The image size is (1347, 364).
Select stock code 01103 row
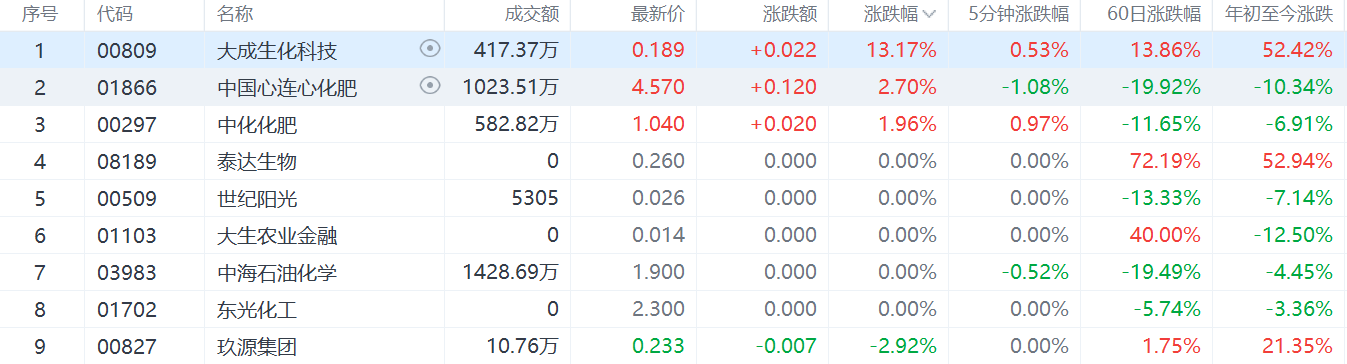[673, 235]
